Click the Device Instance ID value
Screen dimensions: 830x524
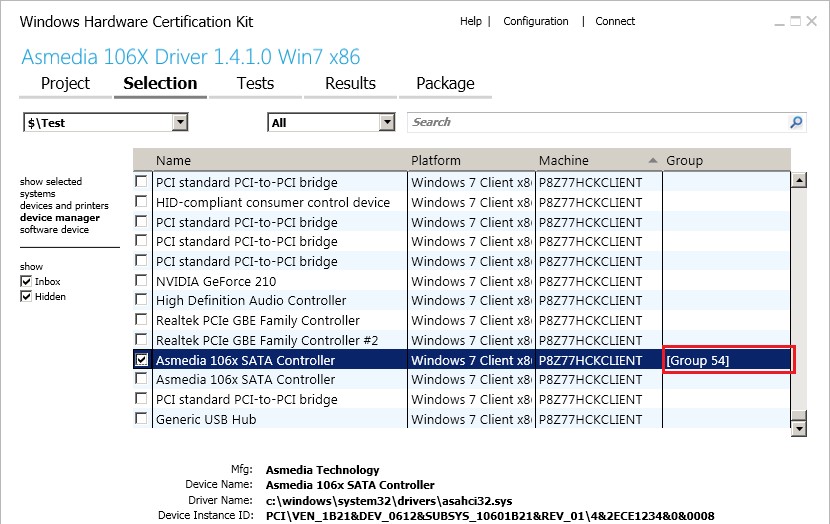pyautogui.click(x=490, y=516)
